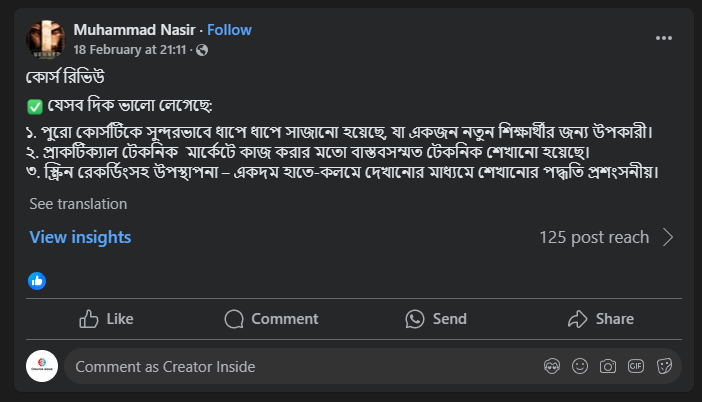Expand the 125 post reach chevron
This screenshot has height=402, width=702.
[668, 237]
